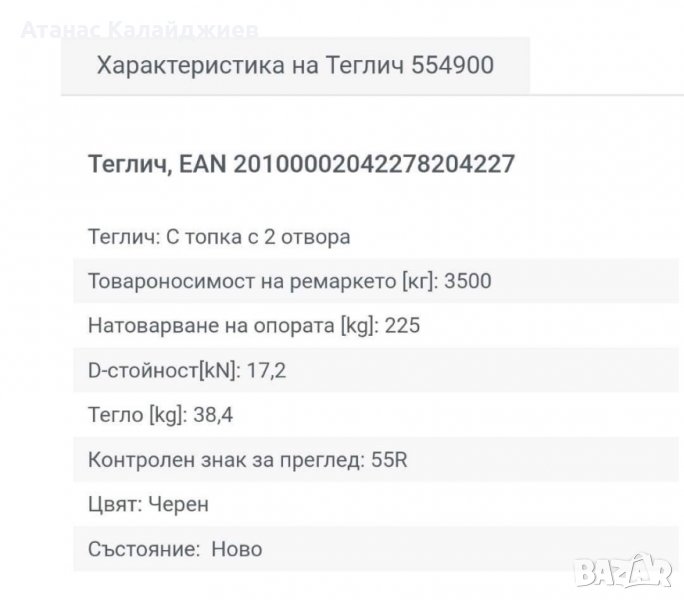684x600 pixels.
Task: Select the Цвят: Черен row
Action: point(149,504)
